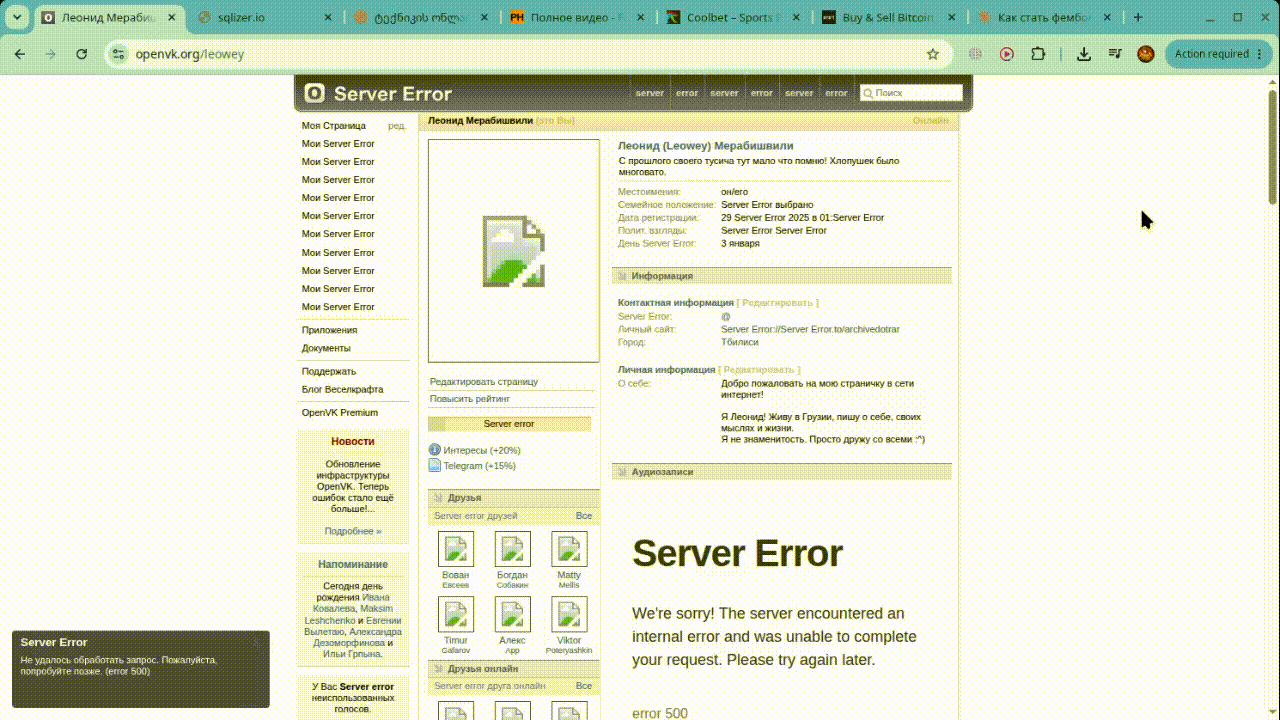This screenshot has width=1280, height=720.
Task: Open friend Вован Евсеев's avatar
Action: 456,549
